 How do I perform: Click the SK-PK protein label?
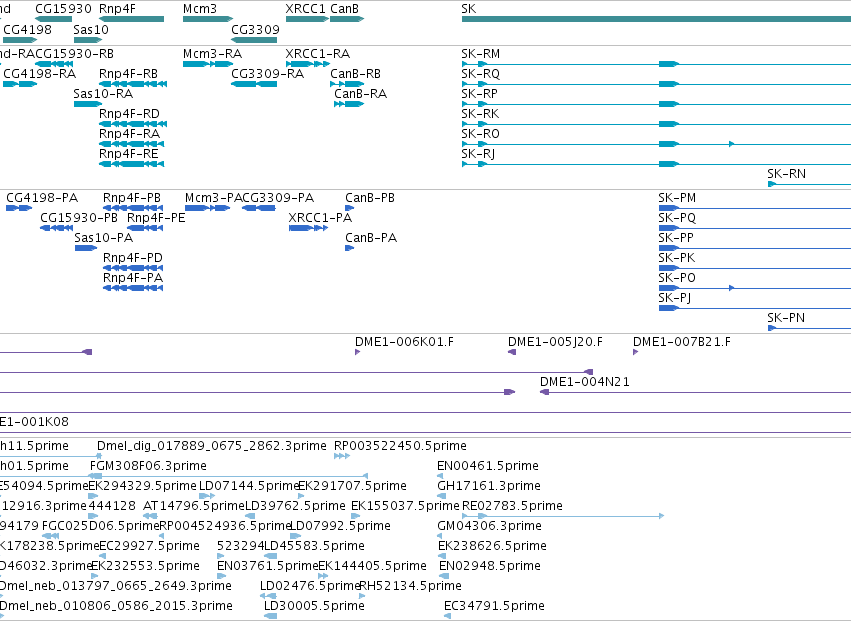[677, 258]
